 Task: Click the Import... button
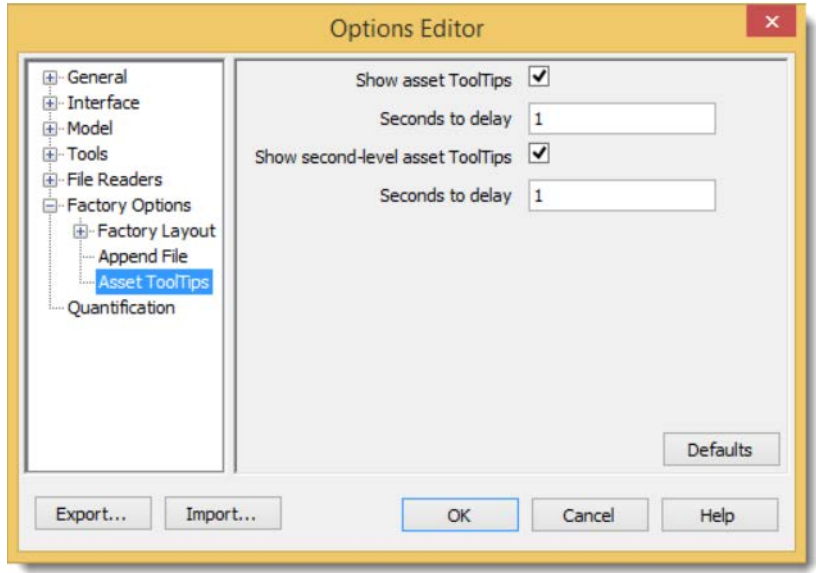(x=222, y=514)
